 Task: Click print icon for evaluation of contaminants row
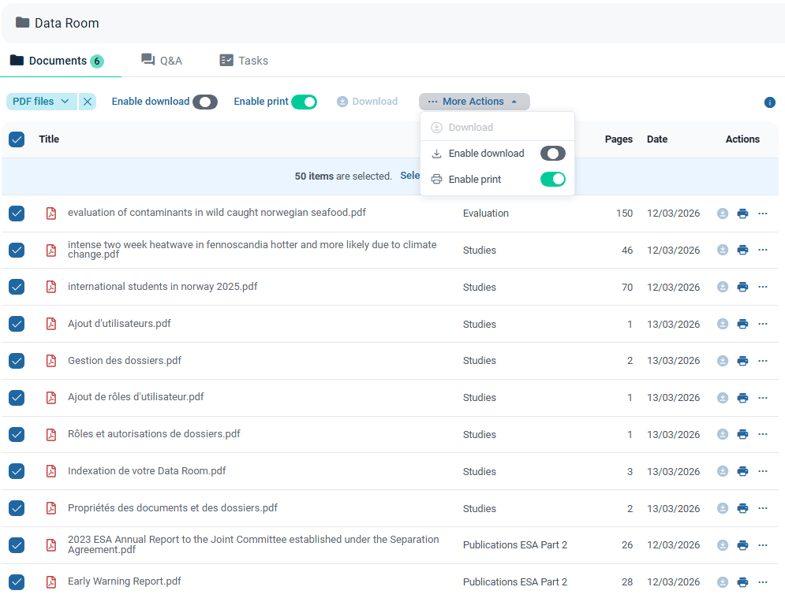(742, 213)
